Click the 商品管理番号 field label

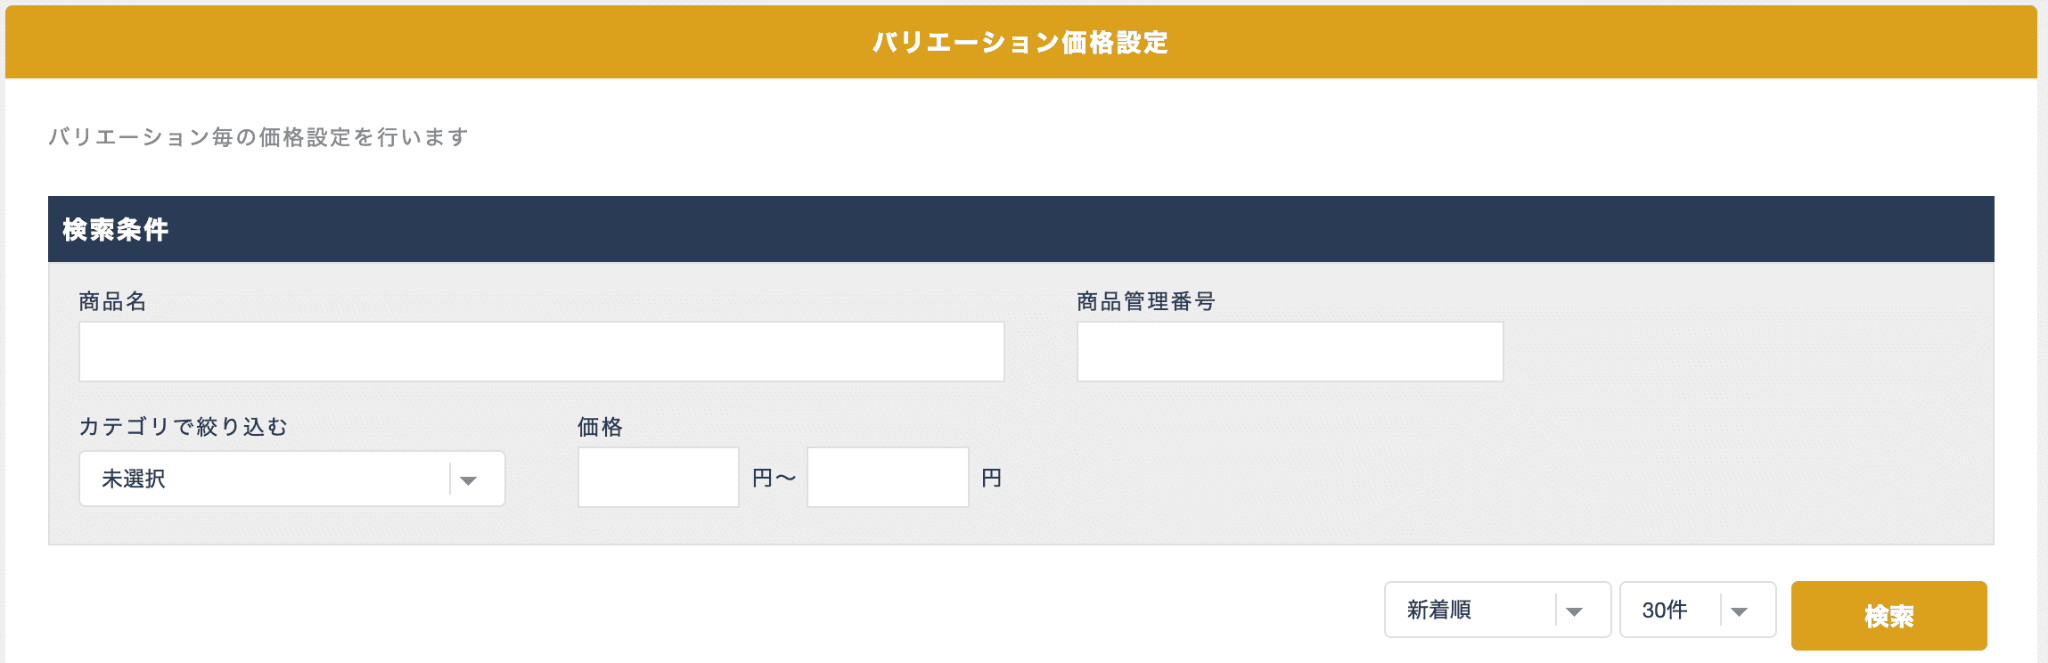tap(1146, 301)
